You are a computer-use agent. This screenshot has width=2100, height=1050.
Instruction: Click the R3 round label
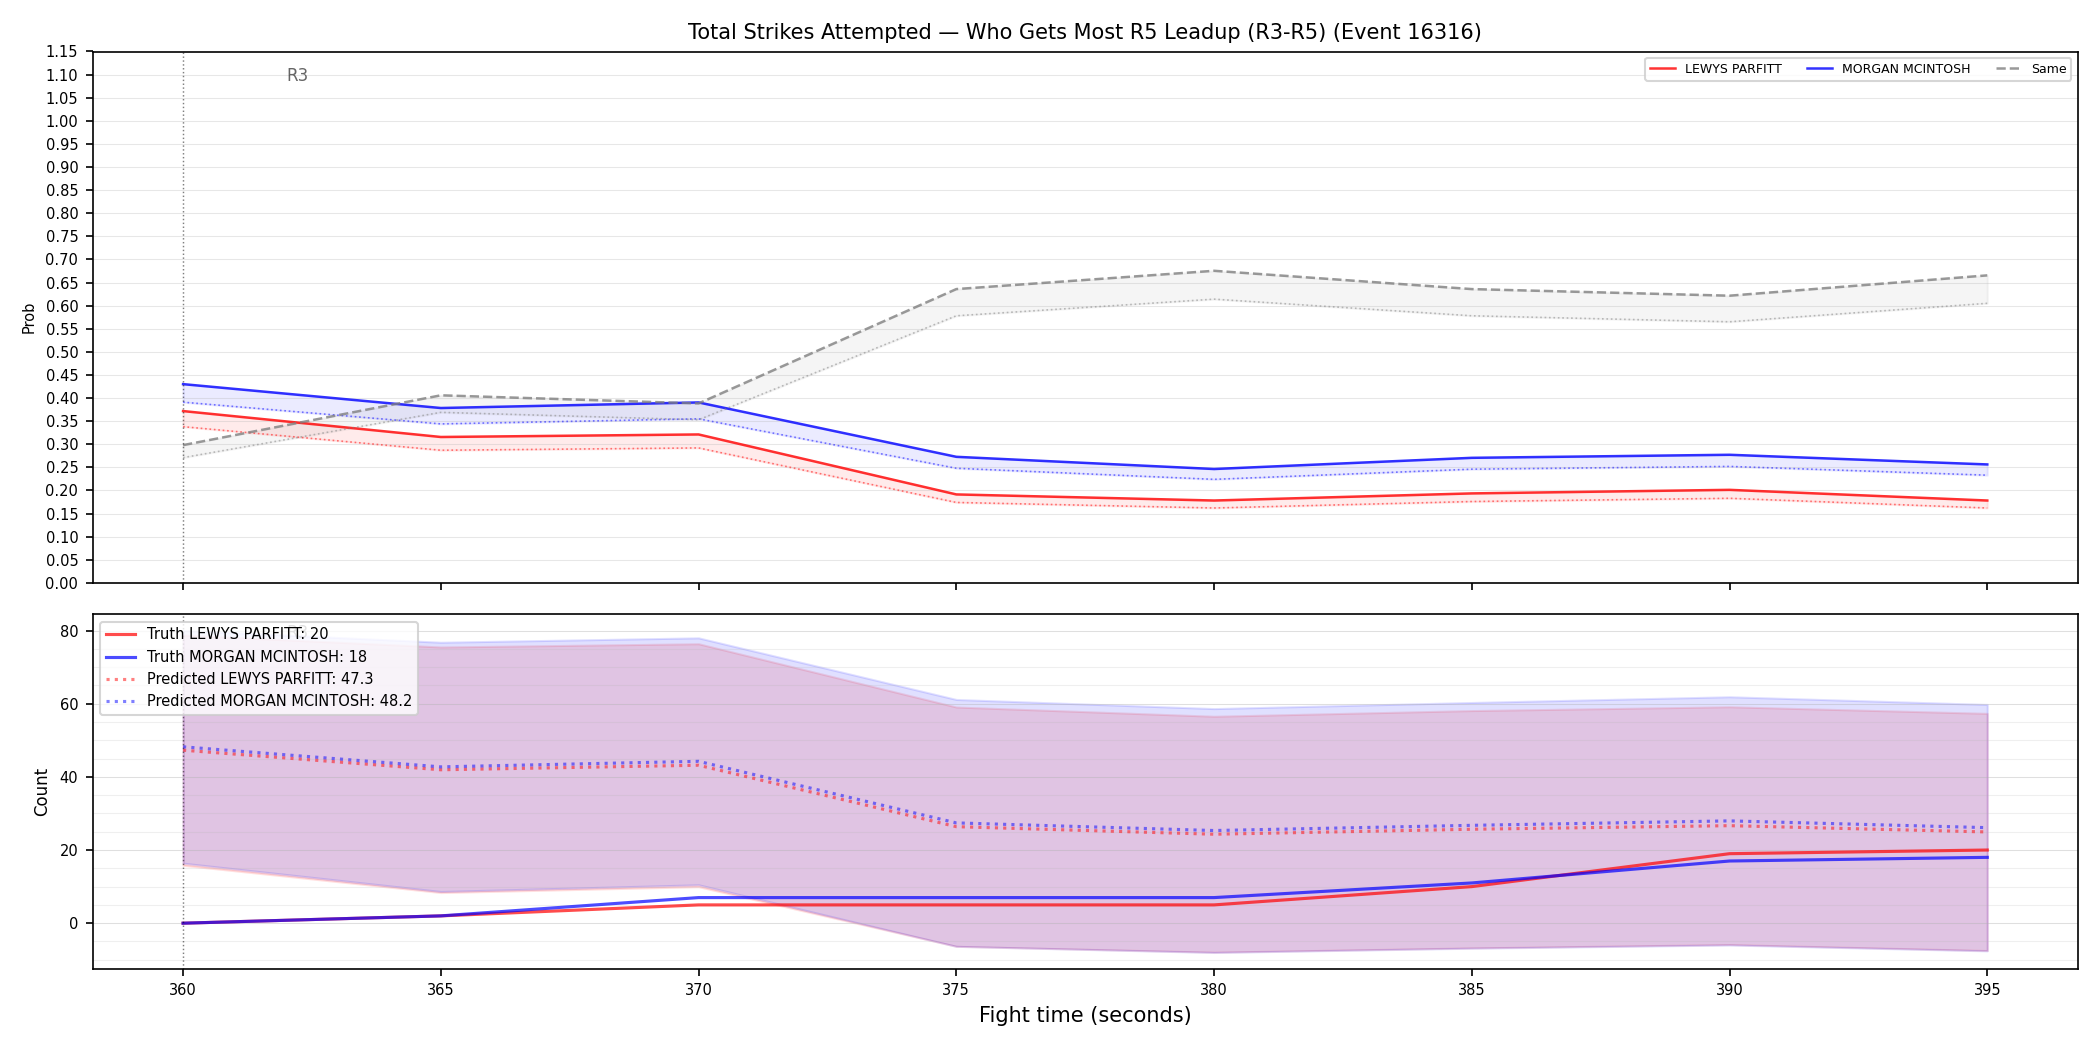click(x=297, y=75)
